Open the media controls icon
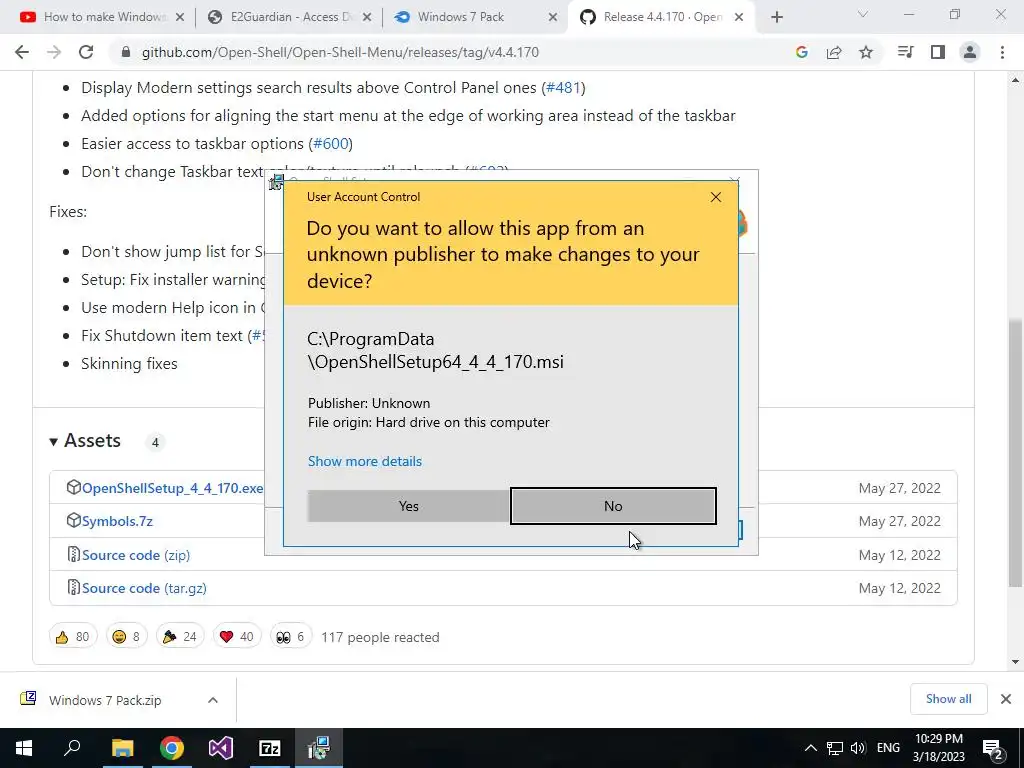Screen dimensions: 1024x768 coord(905,52)
